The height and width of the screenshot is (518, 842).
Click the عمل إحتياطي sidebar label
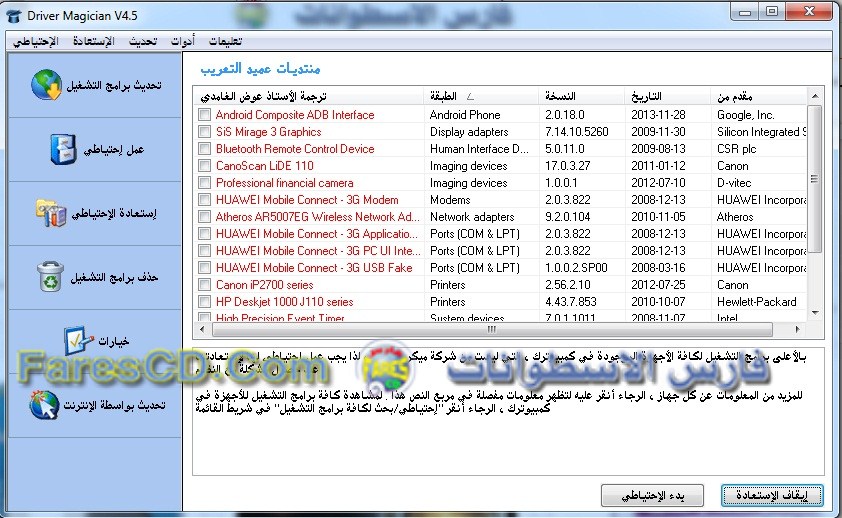114,149
